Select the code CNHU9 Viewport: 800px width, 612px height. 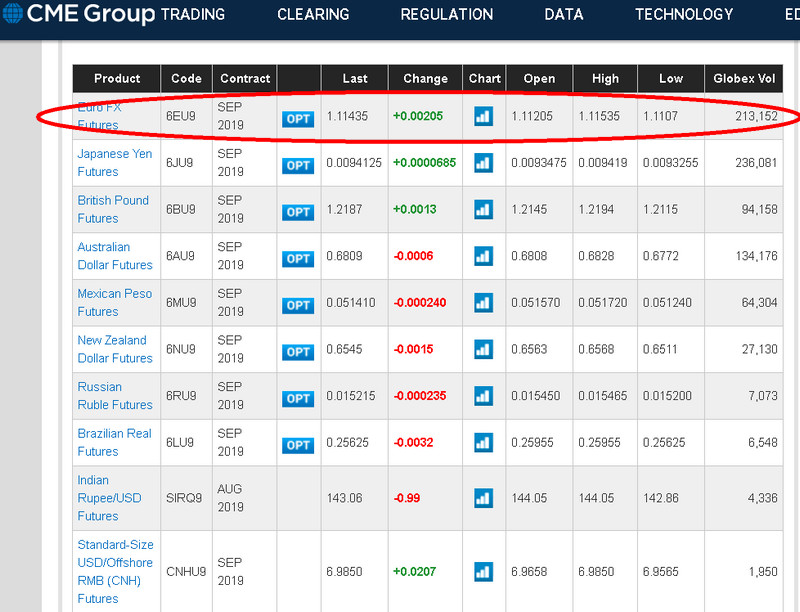pyautogui.click(x=186, y=572)
